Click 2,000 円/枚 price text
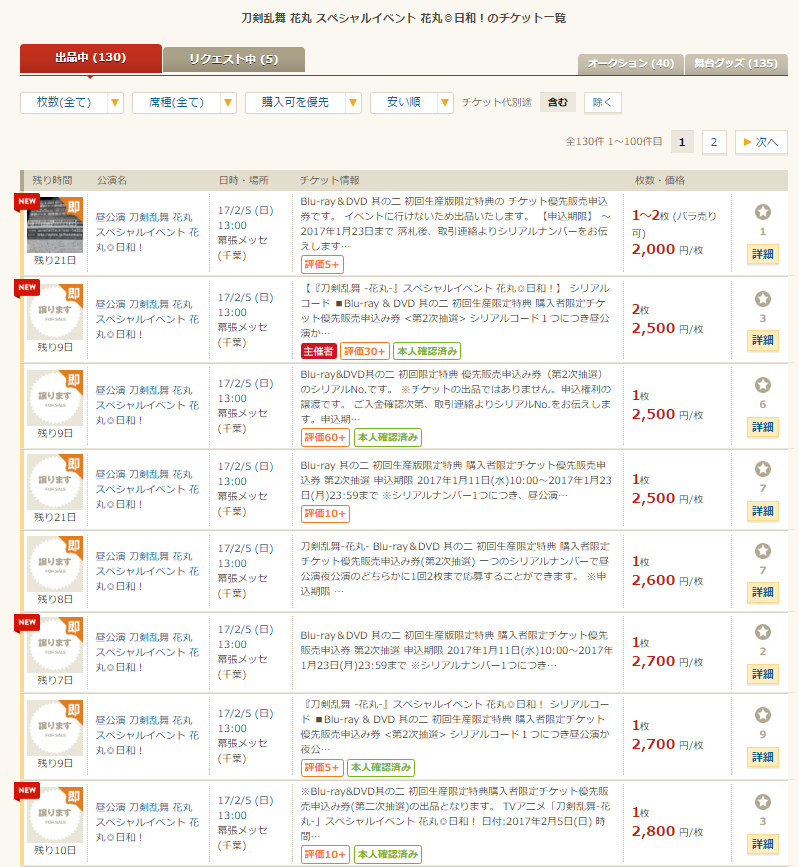 pyautogui.click(x=667, y=249)
